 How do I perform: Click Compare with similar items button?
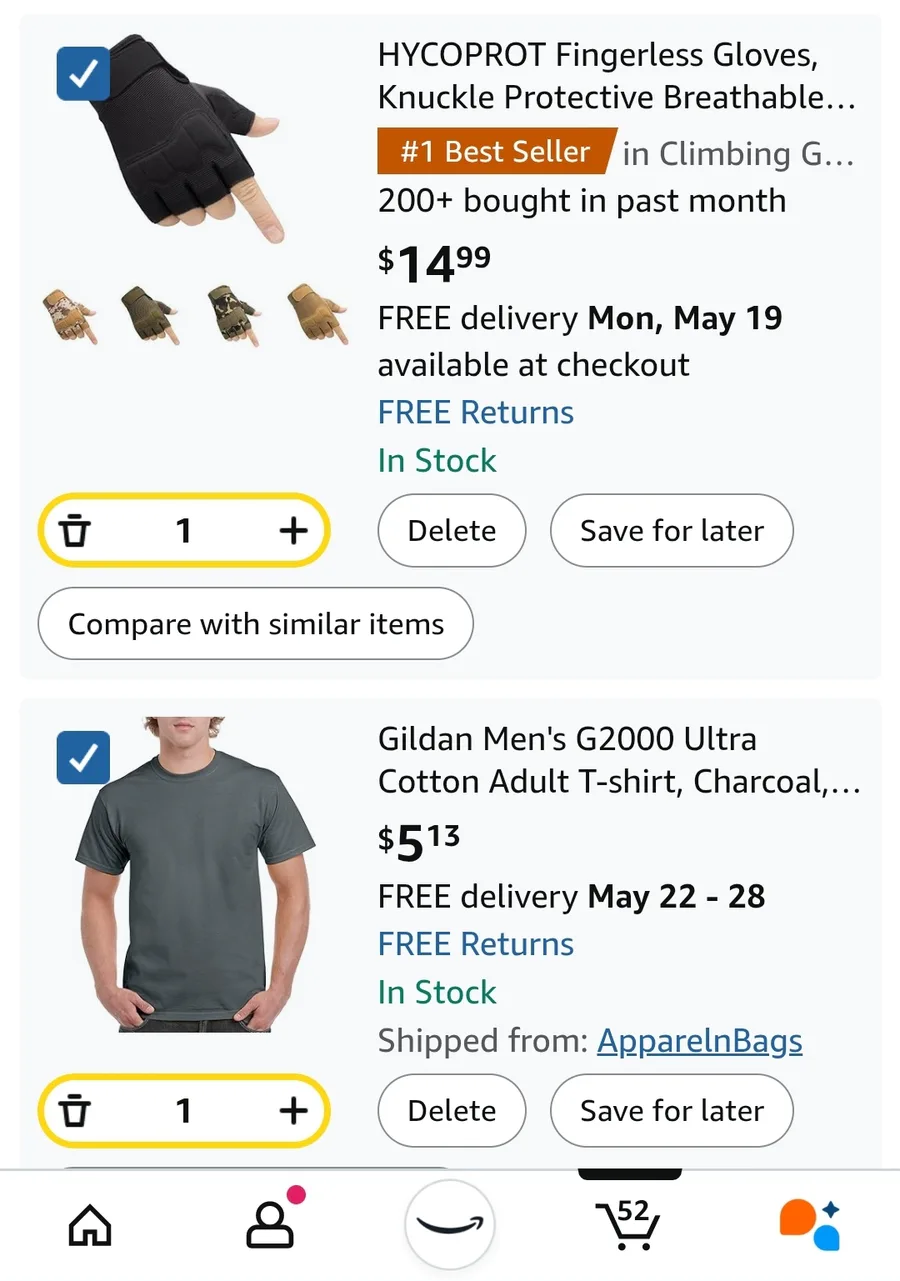255,624
